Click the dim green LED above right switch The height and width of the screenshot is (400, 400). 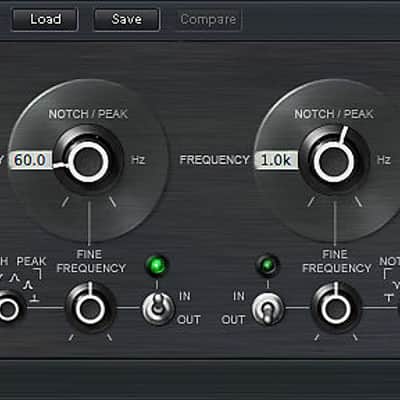coord(268,265)
